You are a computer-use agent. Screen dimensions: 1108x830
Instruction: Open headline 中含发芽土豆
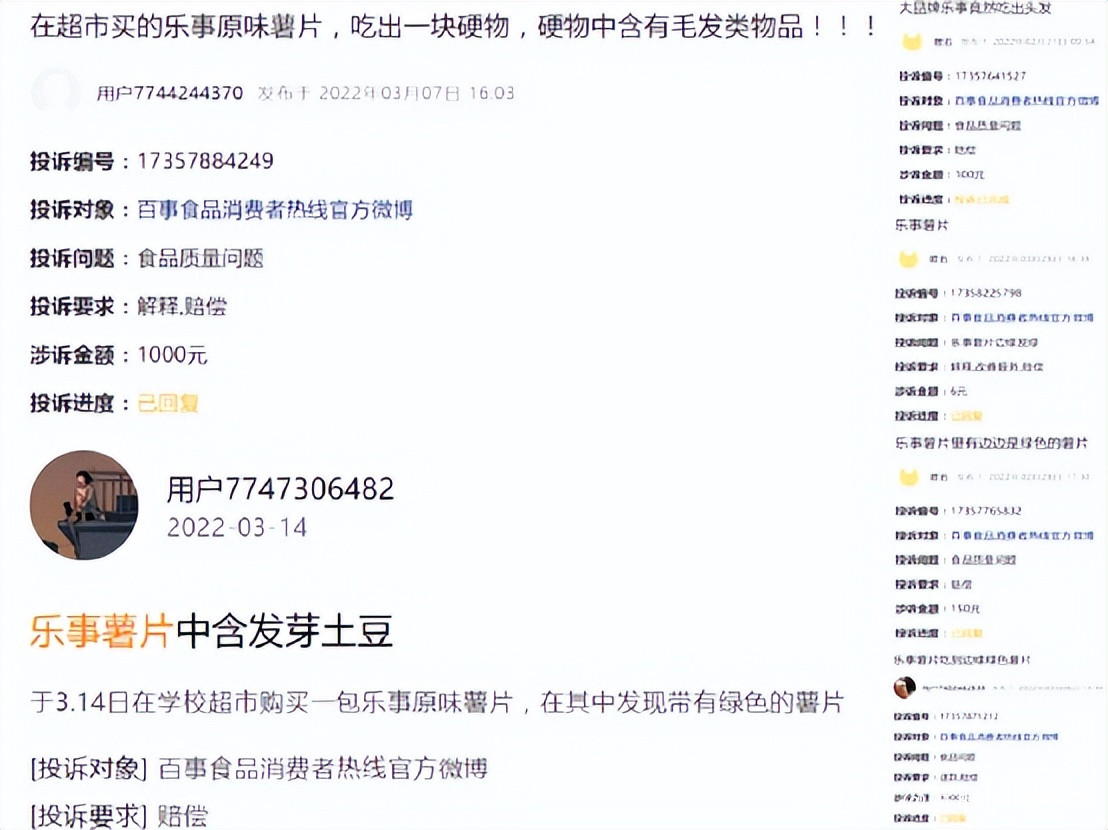284,631
